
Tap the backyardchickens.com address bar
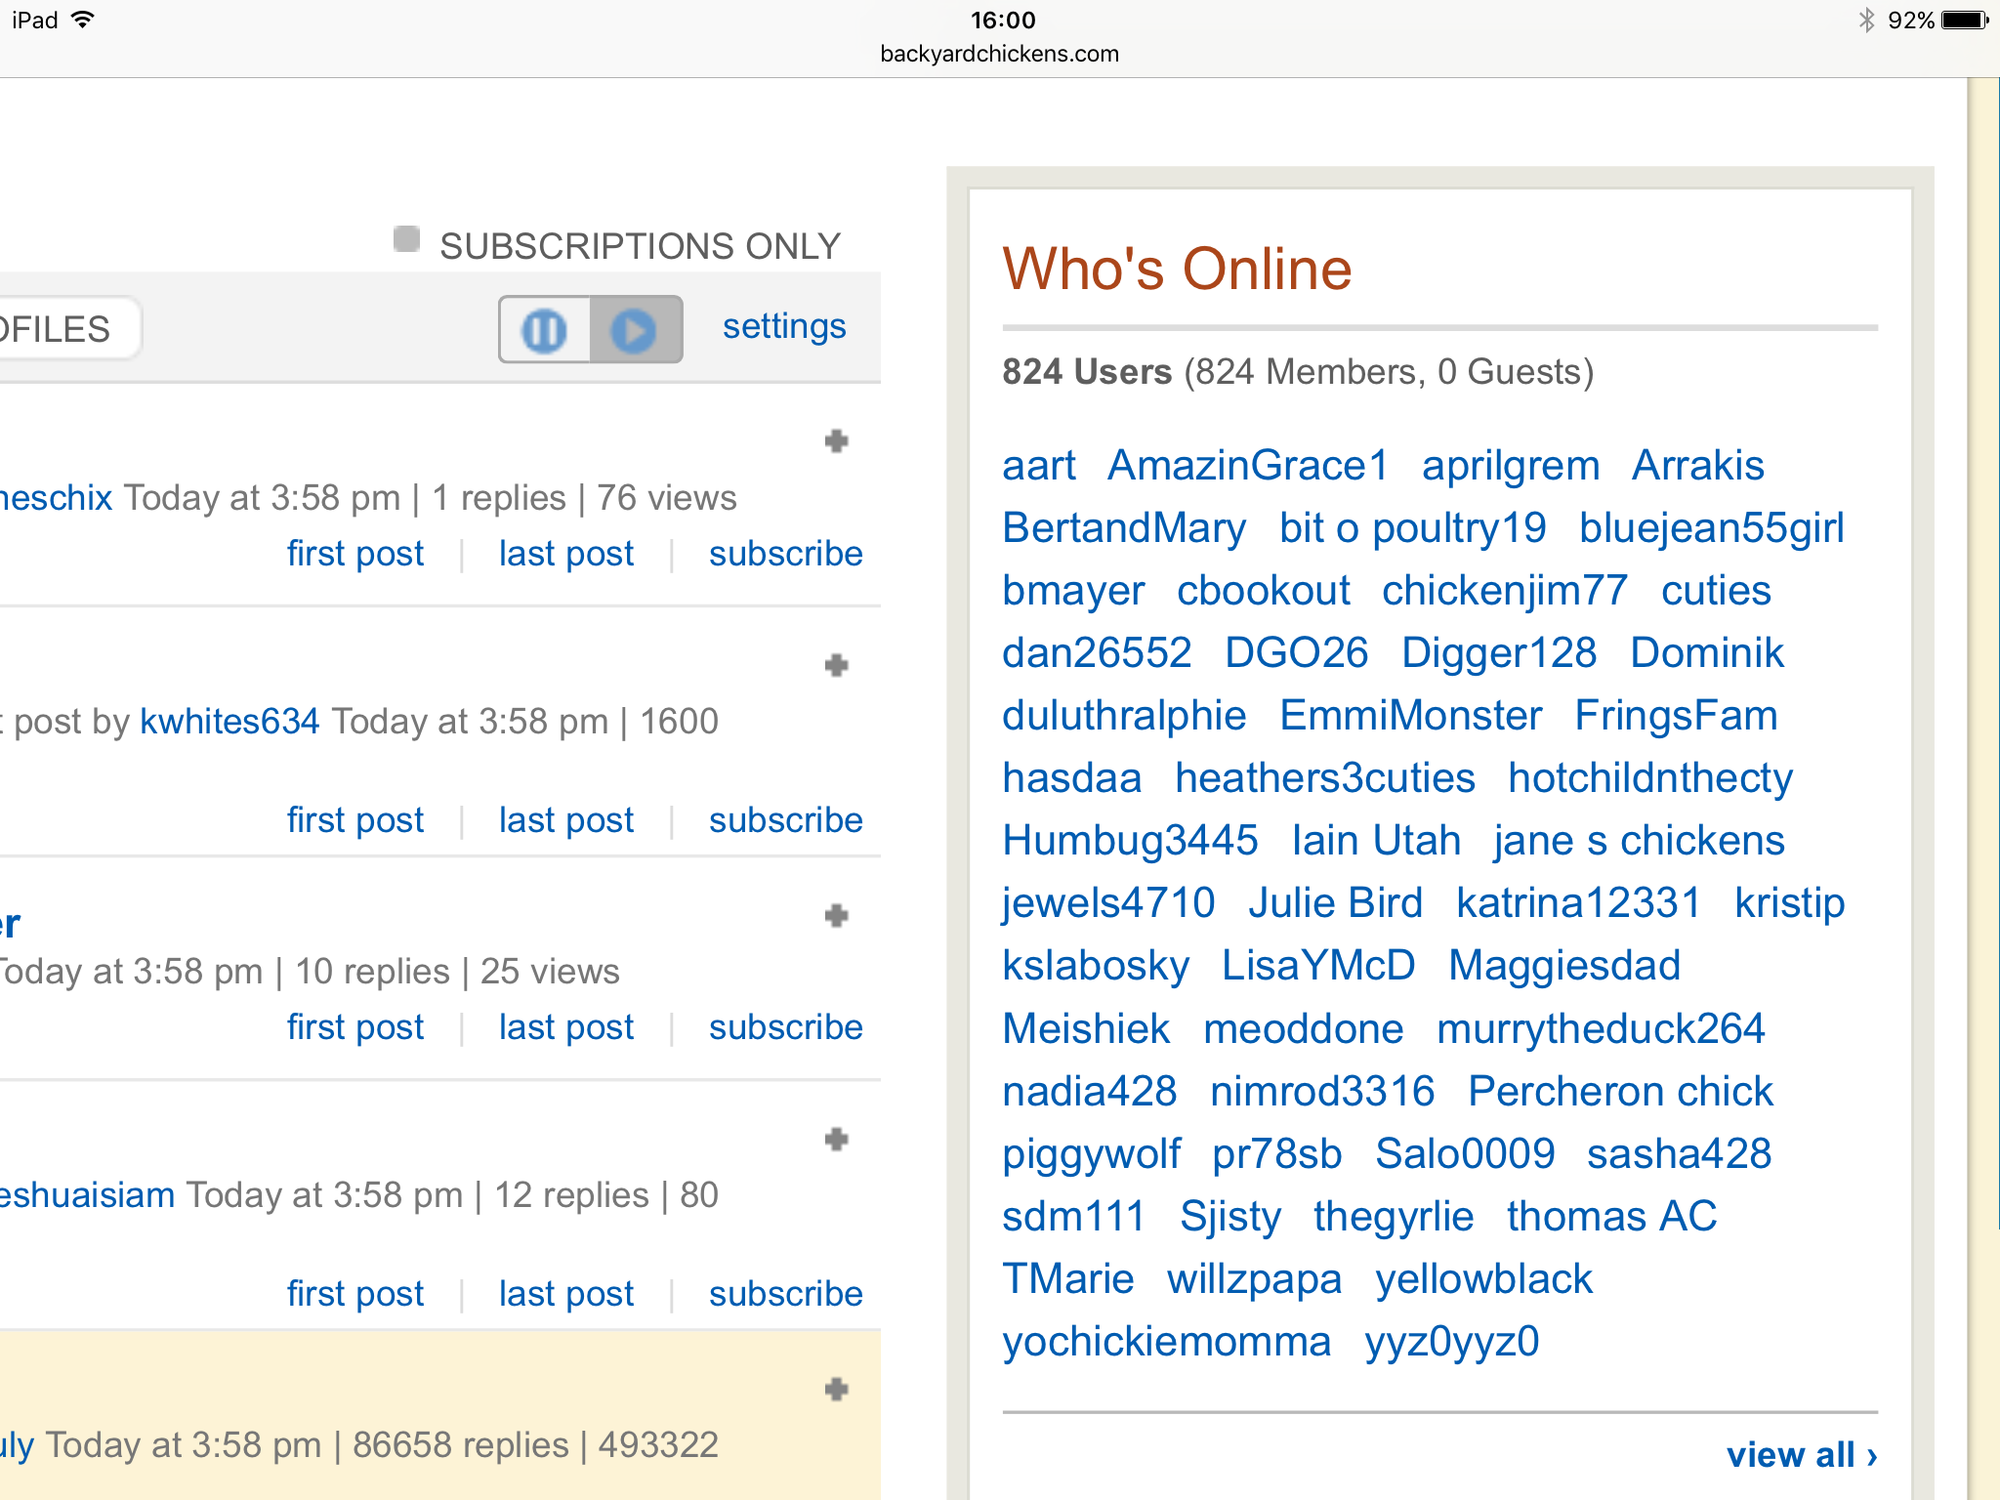999,54
